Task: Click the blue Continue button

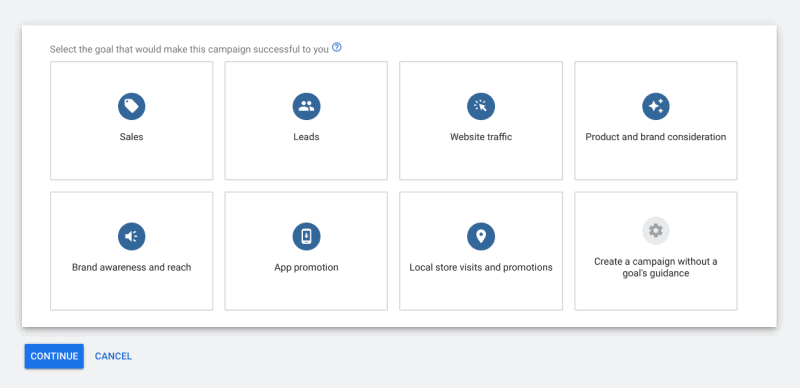Action: [x=54, y=356]
